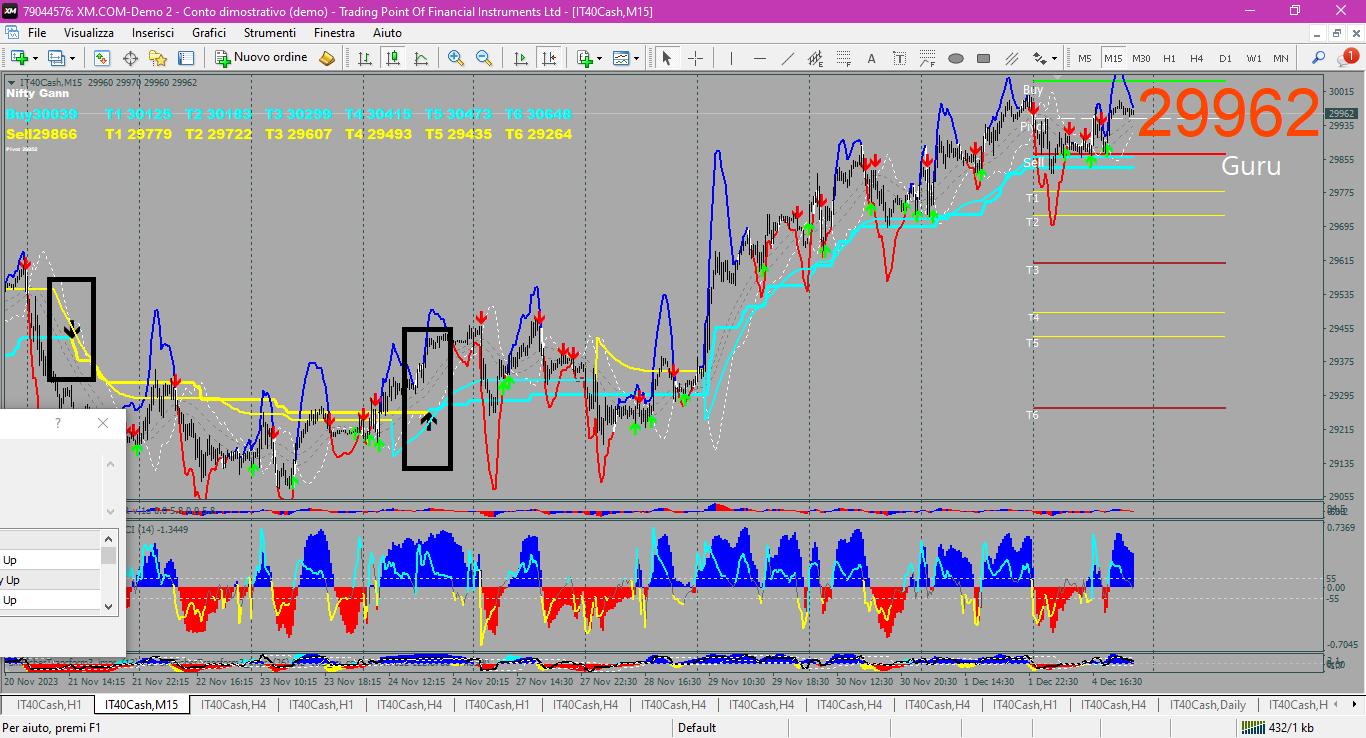Screen dimensions: 1366x738
Task: Switch to candlestick chart type
Action: click(393, 58)
